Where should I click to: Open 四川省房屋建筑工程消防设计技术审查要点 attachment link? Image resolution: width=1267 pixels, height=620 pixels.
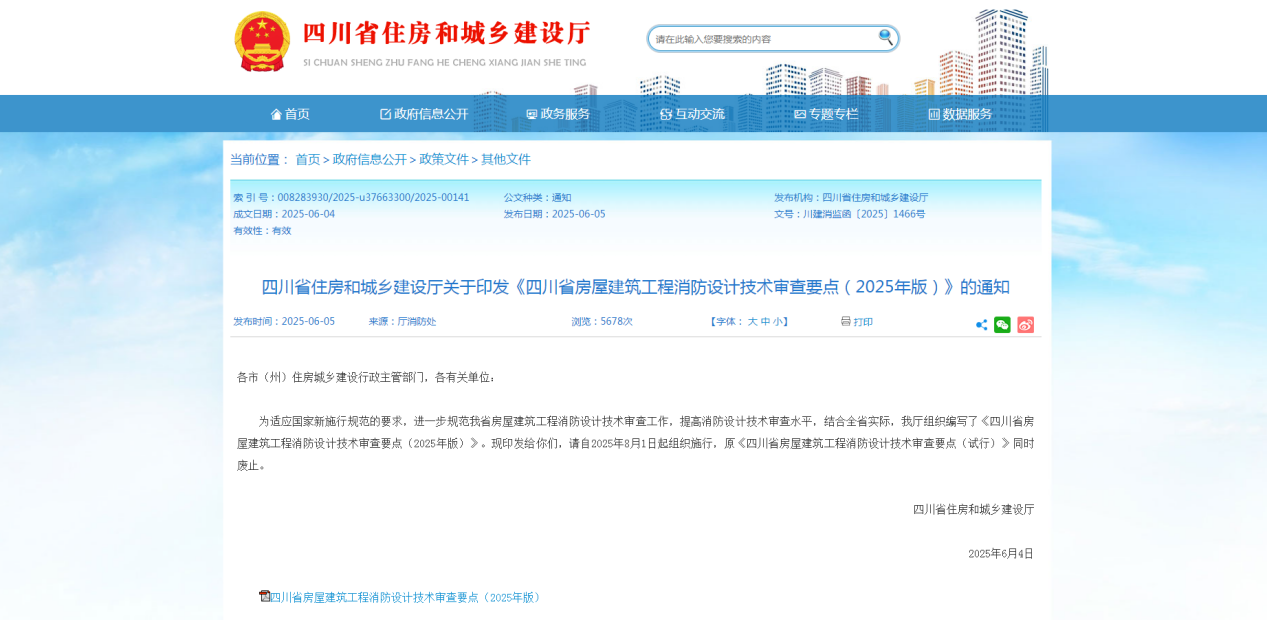pos(406,597)
